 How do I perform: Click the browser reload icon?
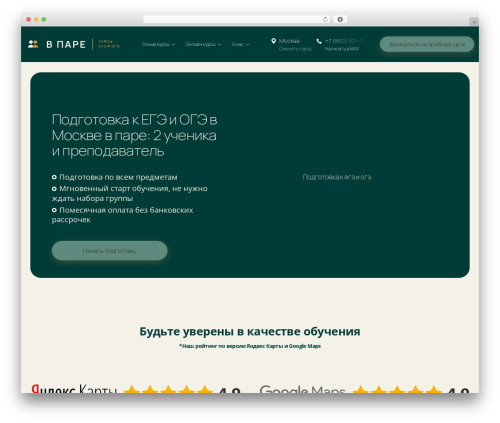(x=325, y=19)
